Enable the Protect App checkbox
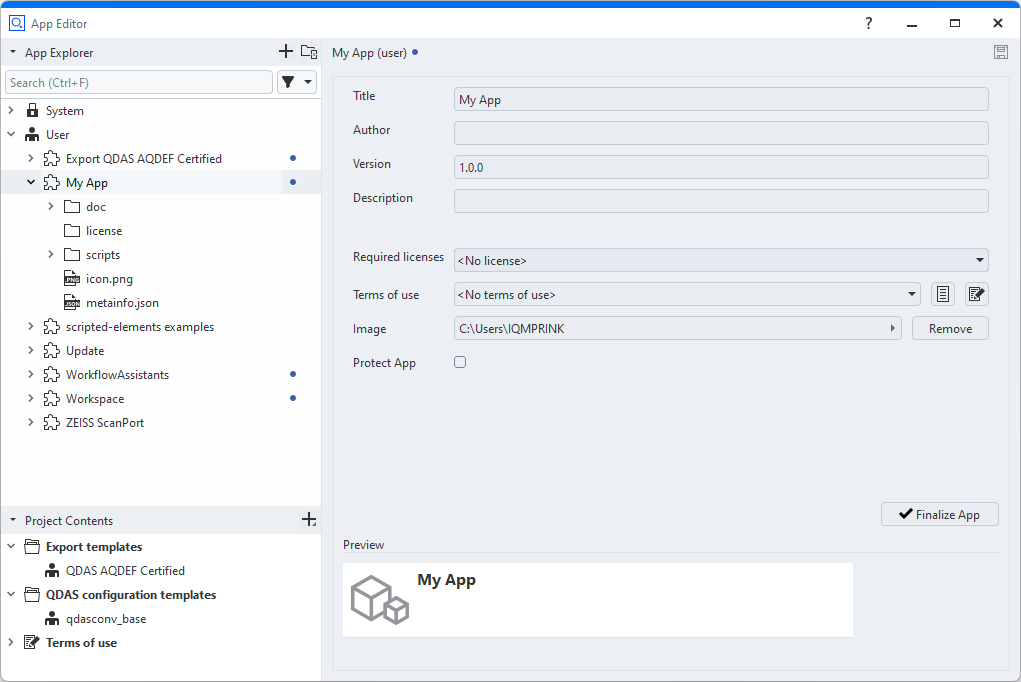 point(460,362)
